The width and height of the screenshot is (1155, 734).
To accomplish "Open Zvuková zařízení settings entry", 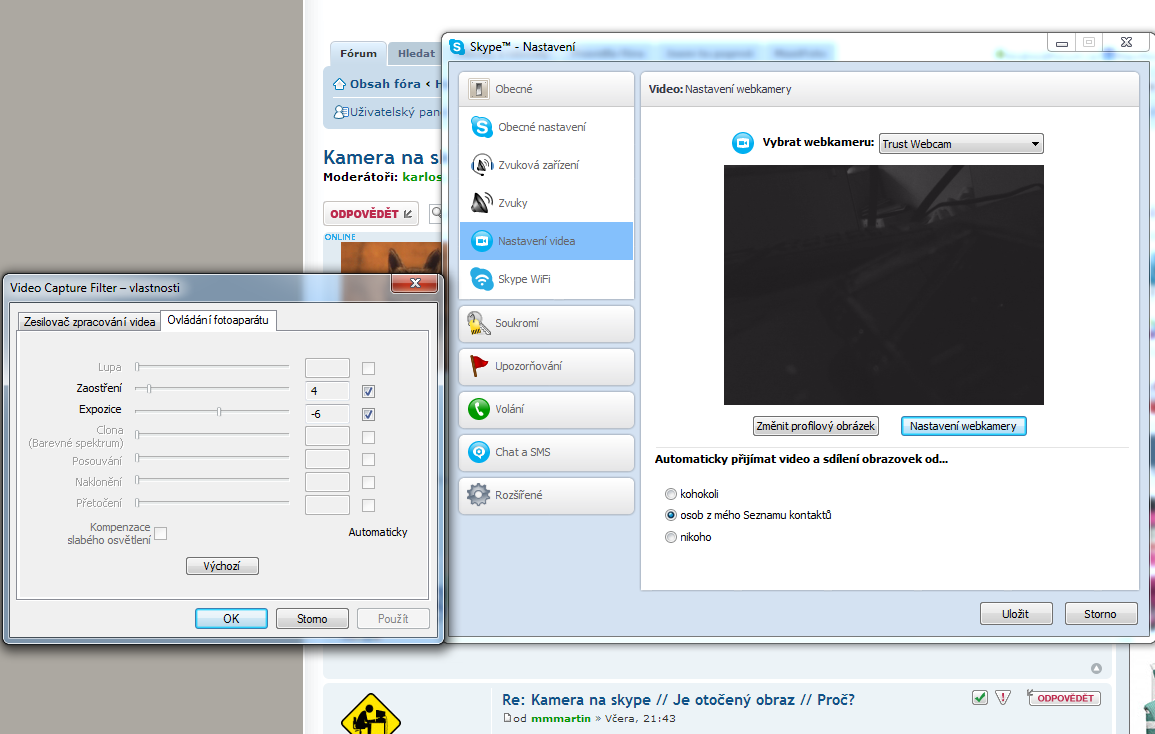I will (x=547, y=165).
